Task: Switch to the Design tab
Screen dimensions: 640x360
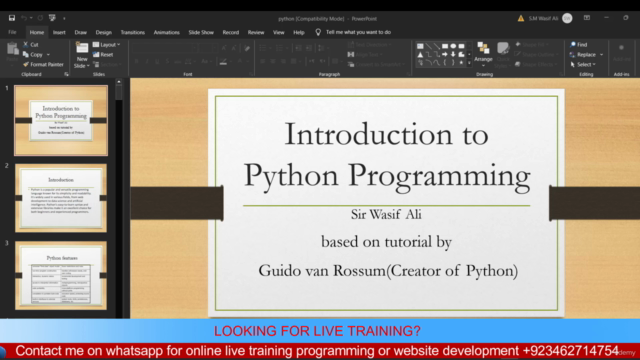Action: coord(104,32)
